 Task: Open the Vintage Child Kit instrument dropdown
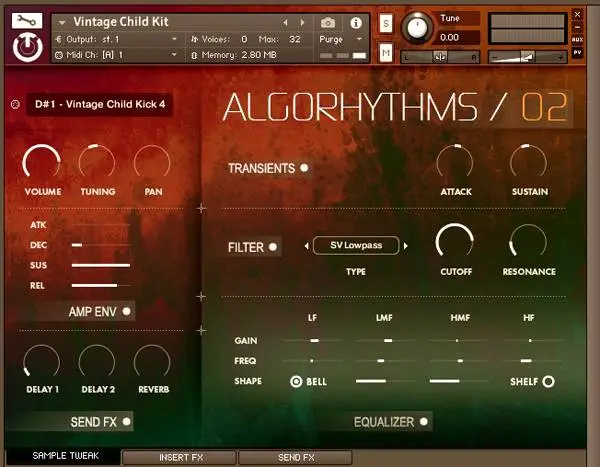(62, 23)
